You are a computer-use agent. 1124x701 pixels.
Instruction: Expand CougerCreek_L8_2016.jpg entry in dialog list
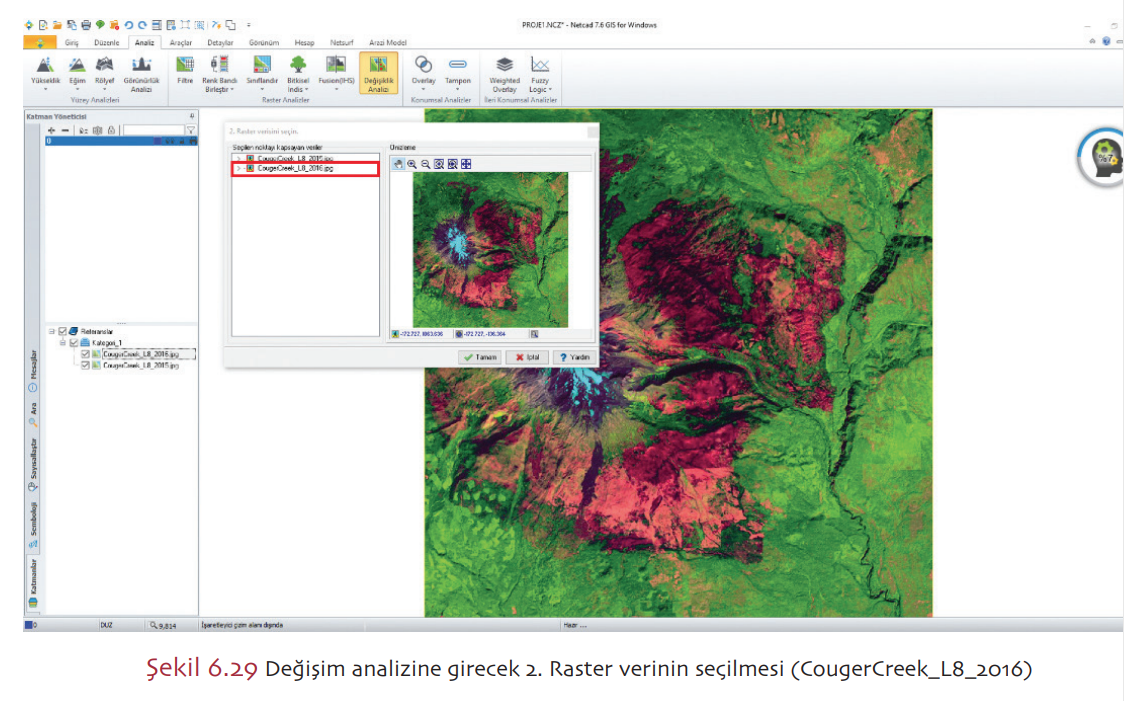(238, 169)
